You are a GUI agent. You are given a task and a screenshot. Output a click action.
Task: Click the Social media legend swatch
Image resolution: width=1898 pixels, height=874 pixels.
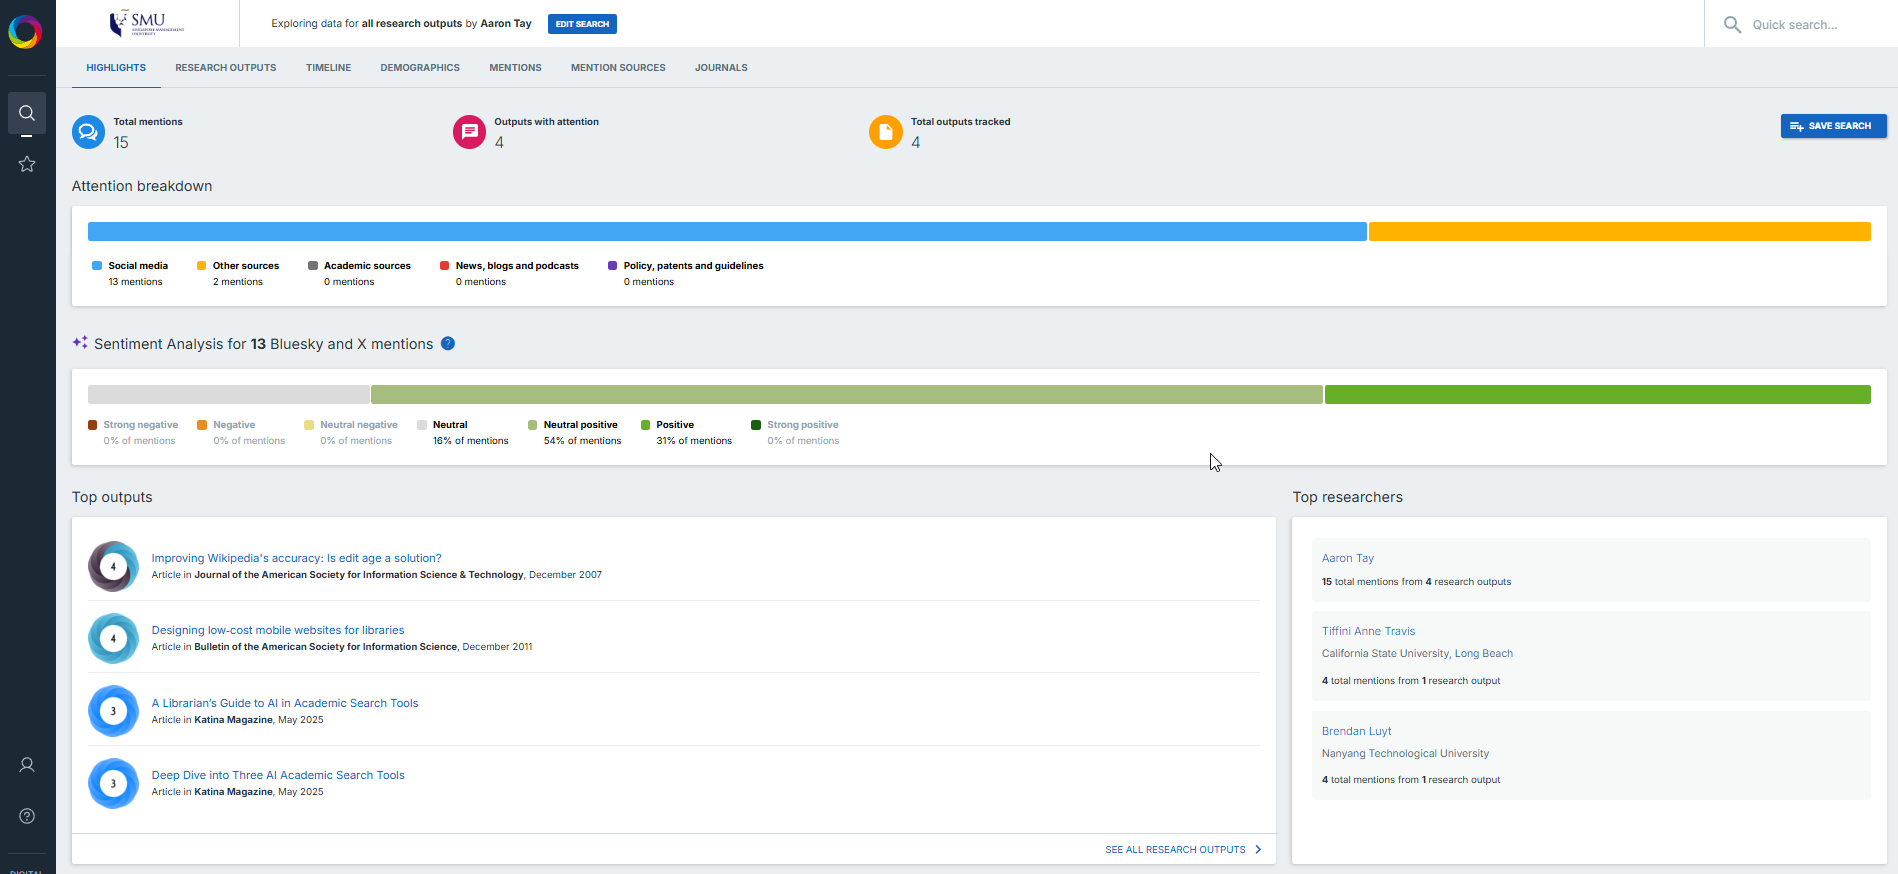(97, 266)
